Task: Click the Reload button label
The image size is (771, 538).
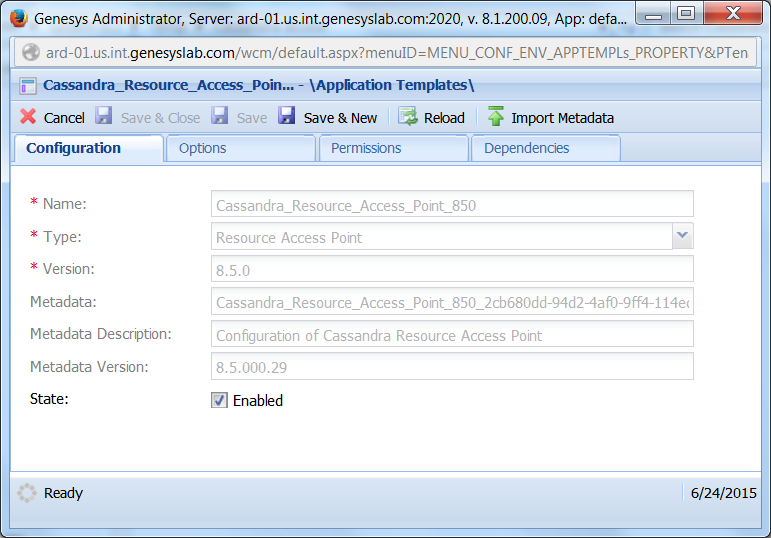Action: (x=444, y=118)
